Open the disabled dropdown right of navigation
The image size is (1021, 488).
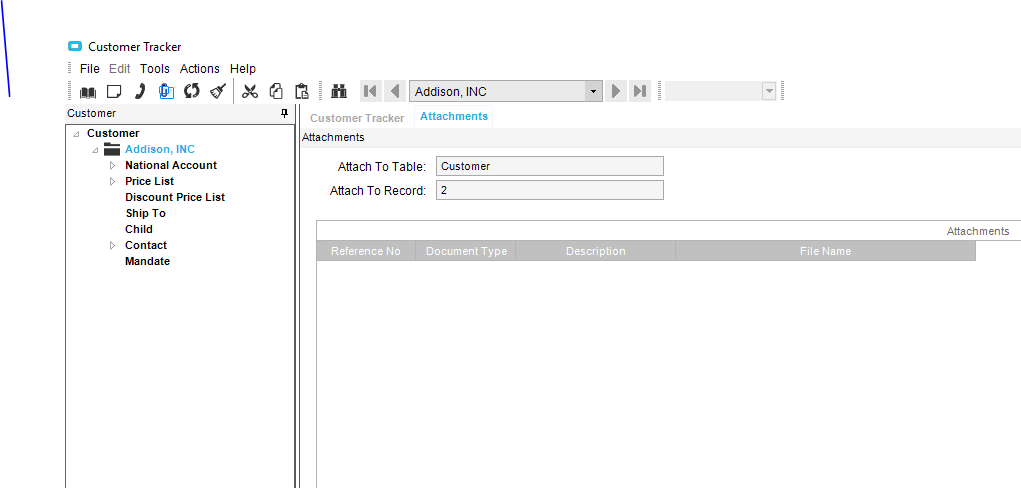click(x=769, y=91)
